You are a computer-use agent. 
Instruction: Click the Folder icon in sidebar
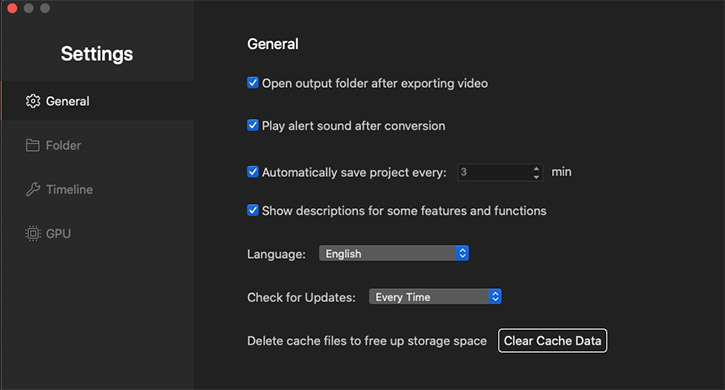coord(32,145)
